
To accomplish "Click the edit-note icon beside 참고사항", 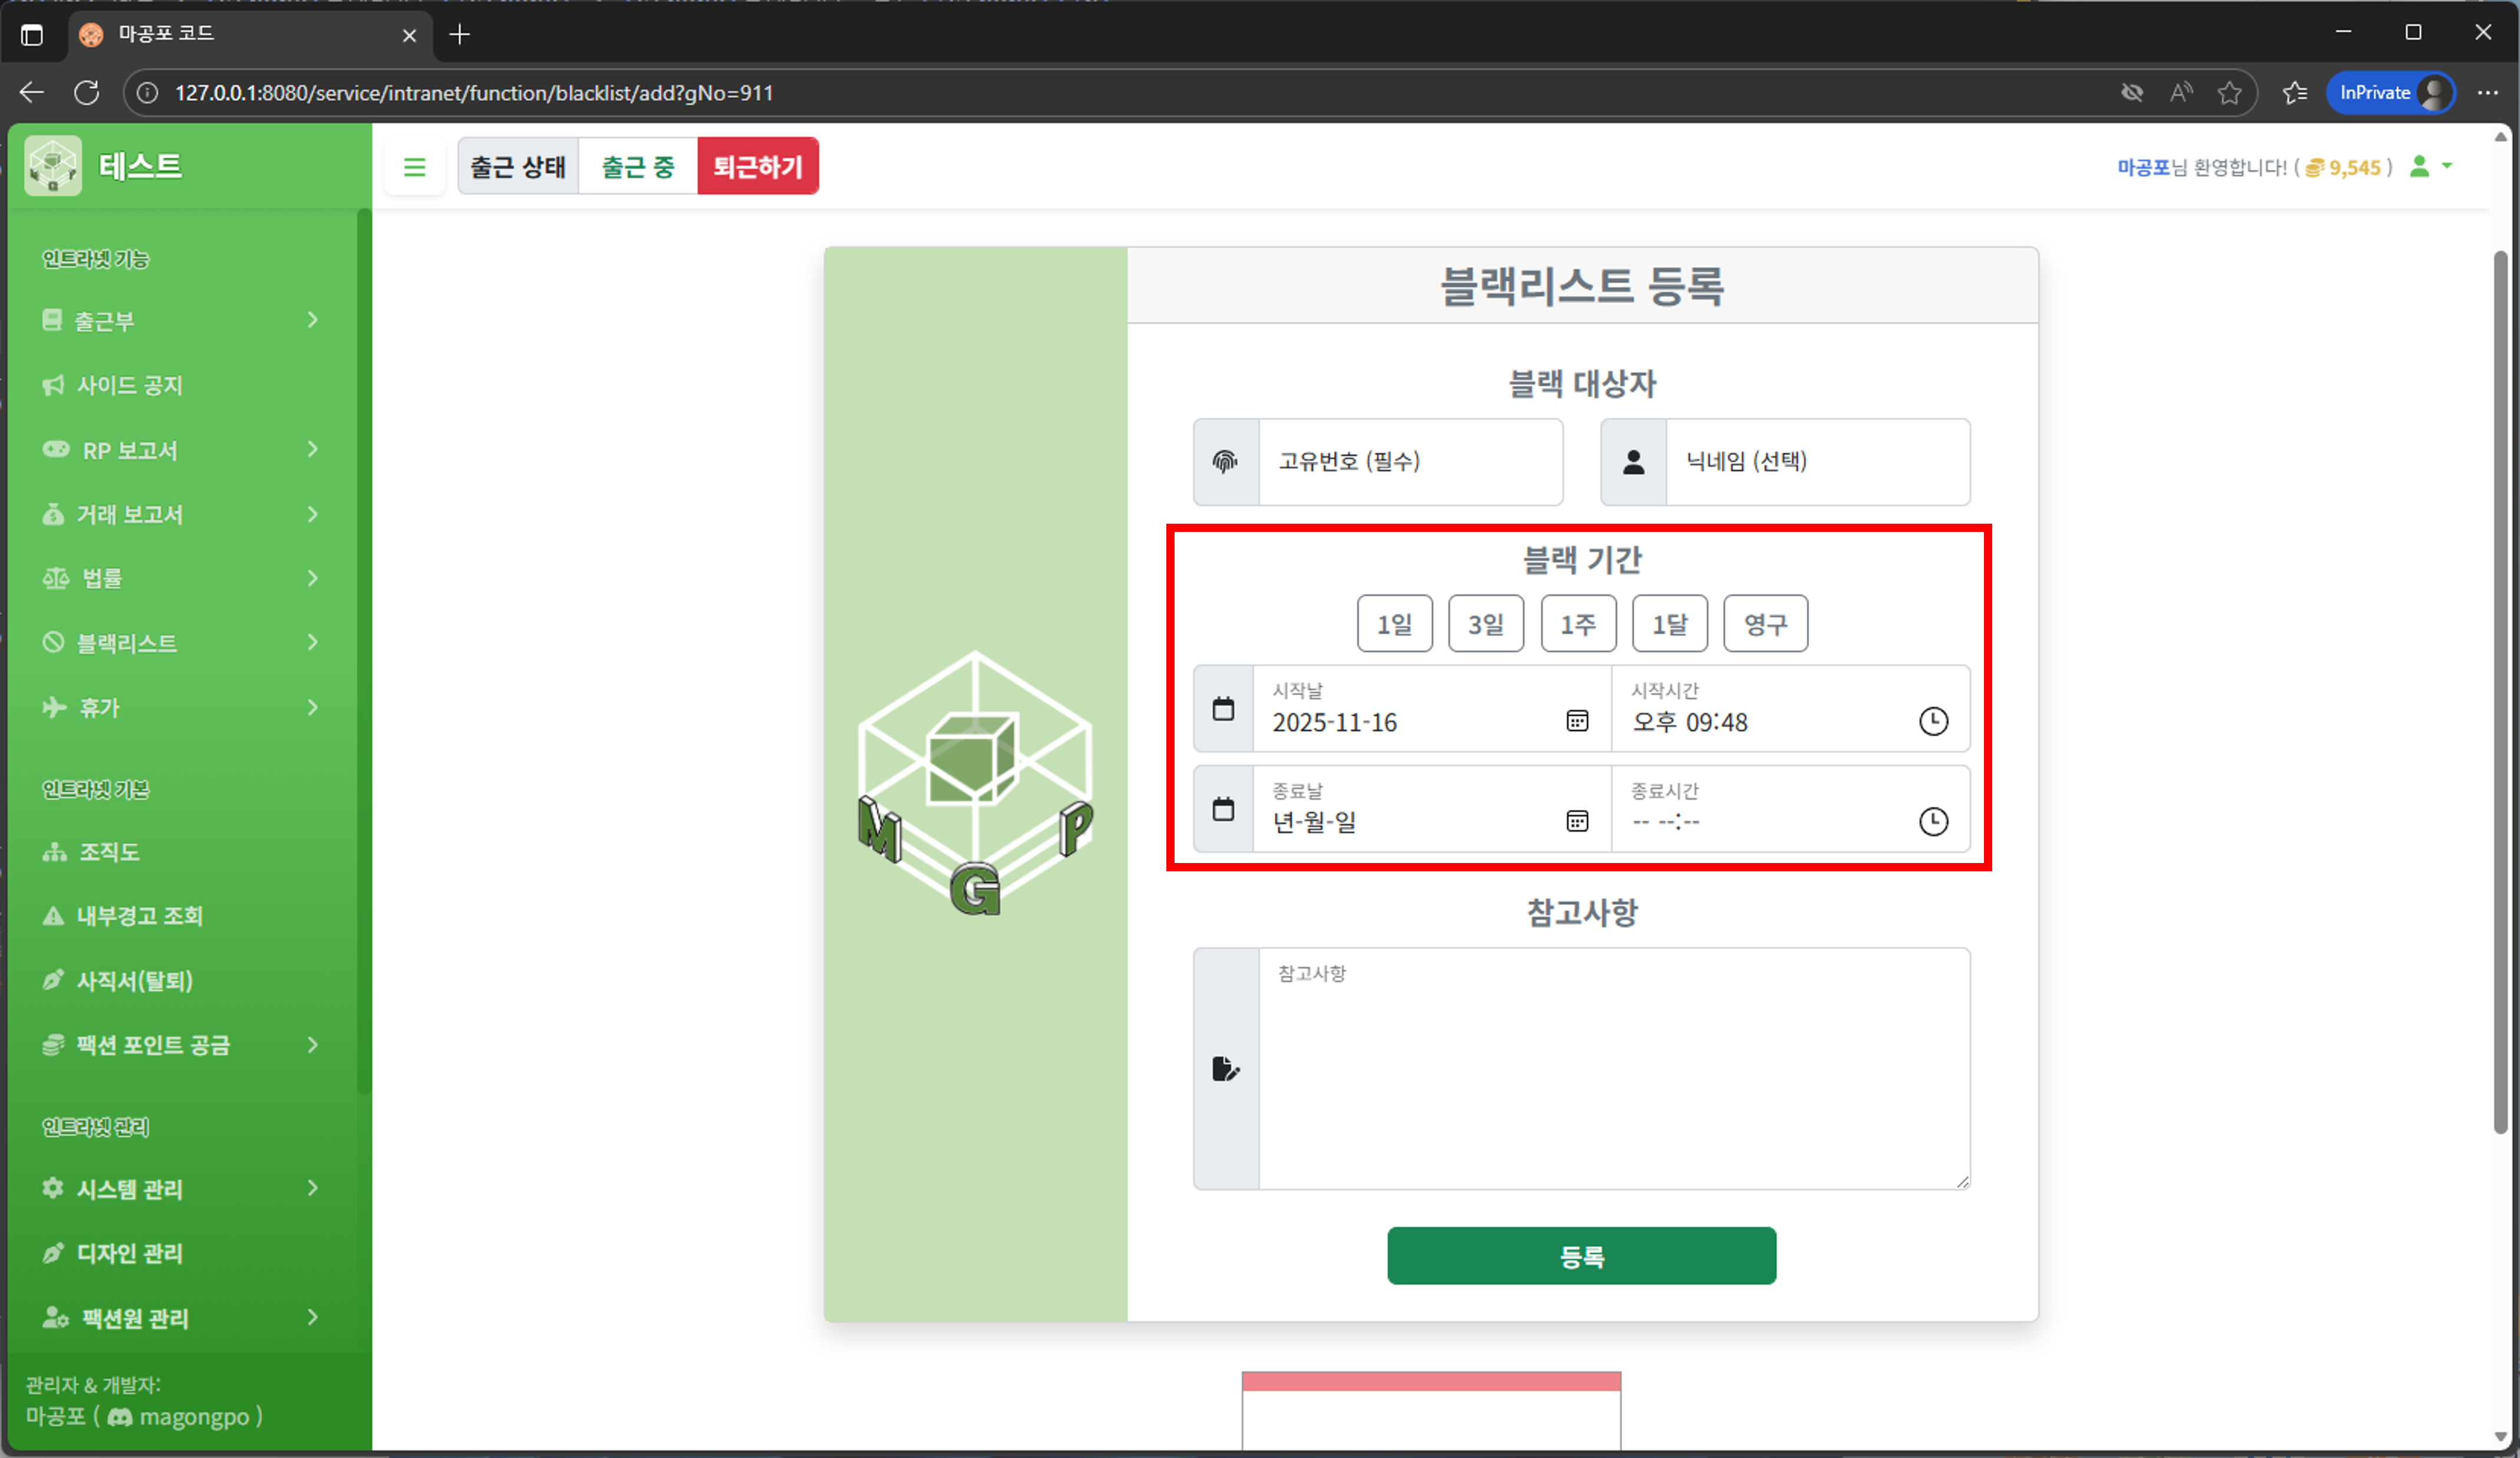I will coord(1226,1069).
